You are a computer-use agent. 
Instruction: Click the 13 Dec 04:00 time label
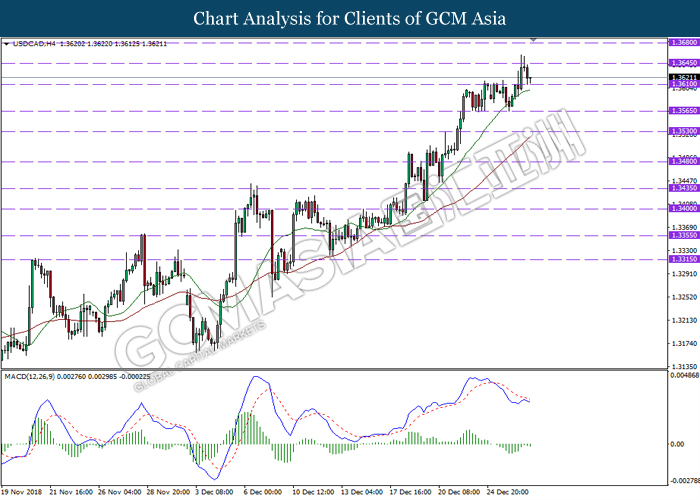tap(362, 492)
